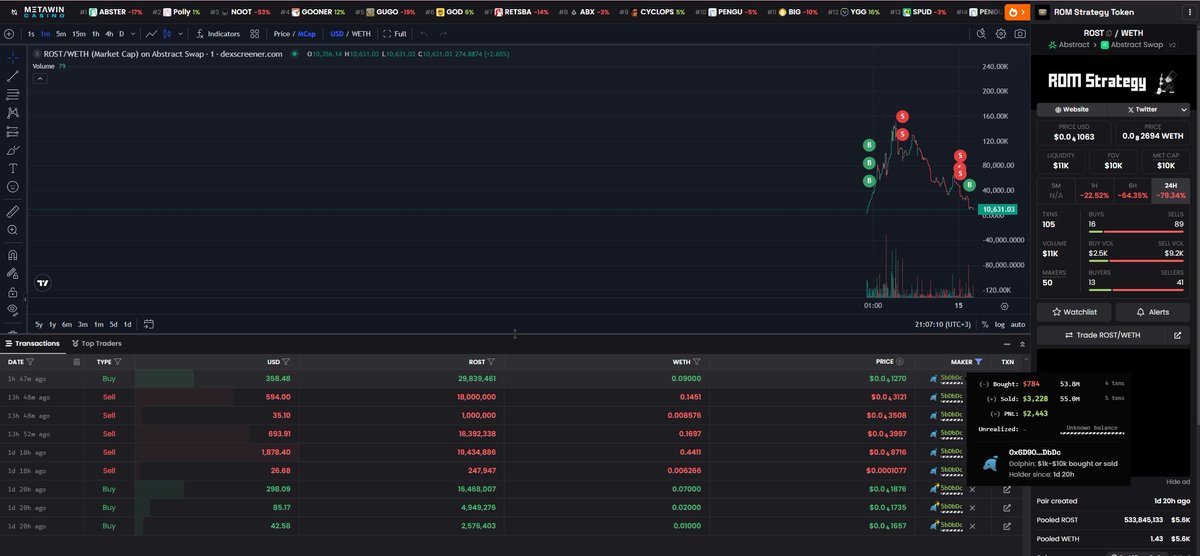Select the text annotation tool
The width and height of the screenshot is (1200, 556).
pyautogui.click(x=12, y=168)
